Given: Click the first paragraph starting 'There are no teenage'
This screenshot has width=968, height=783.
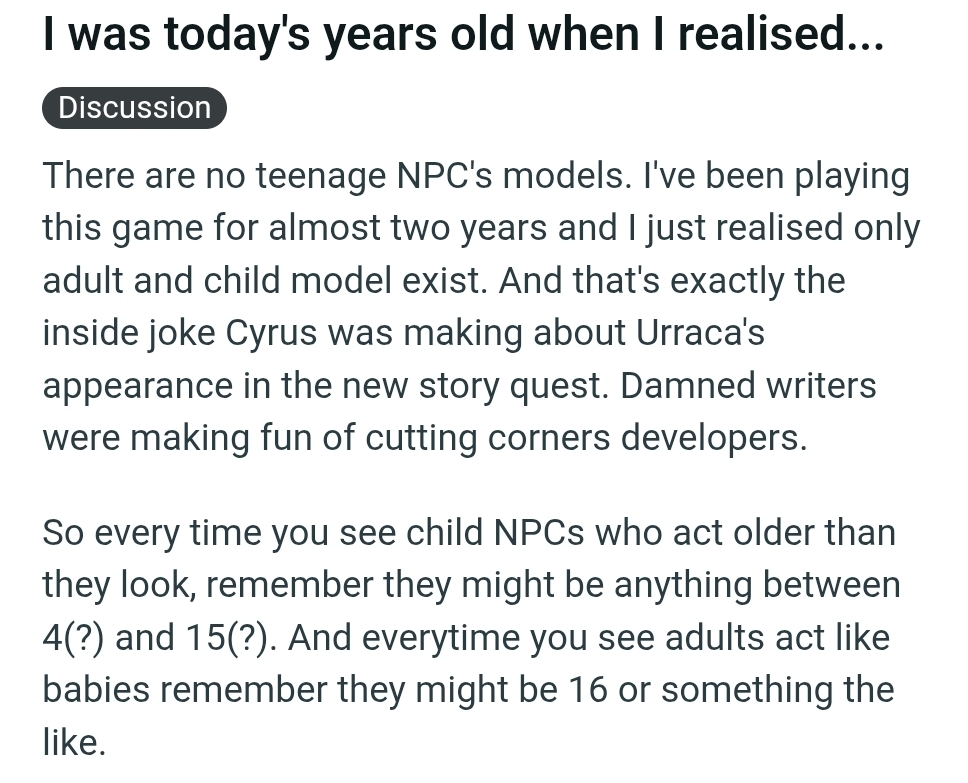Looking at the screenshot, I should click(x=482, y=306).
